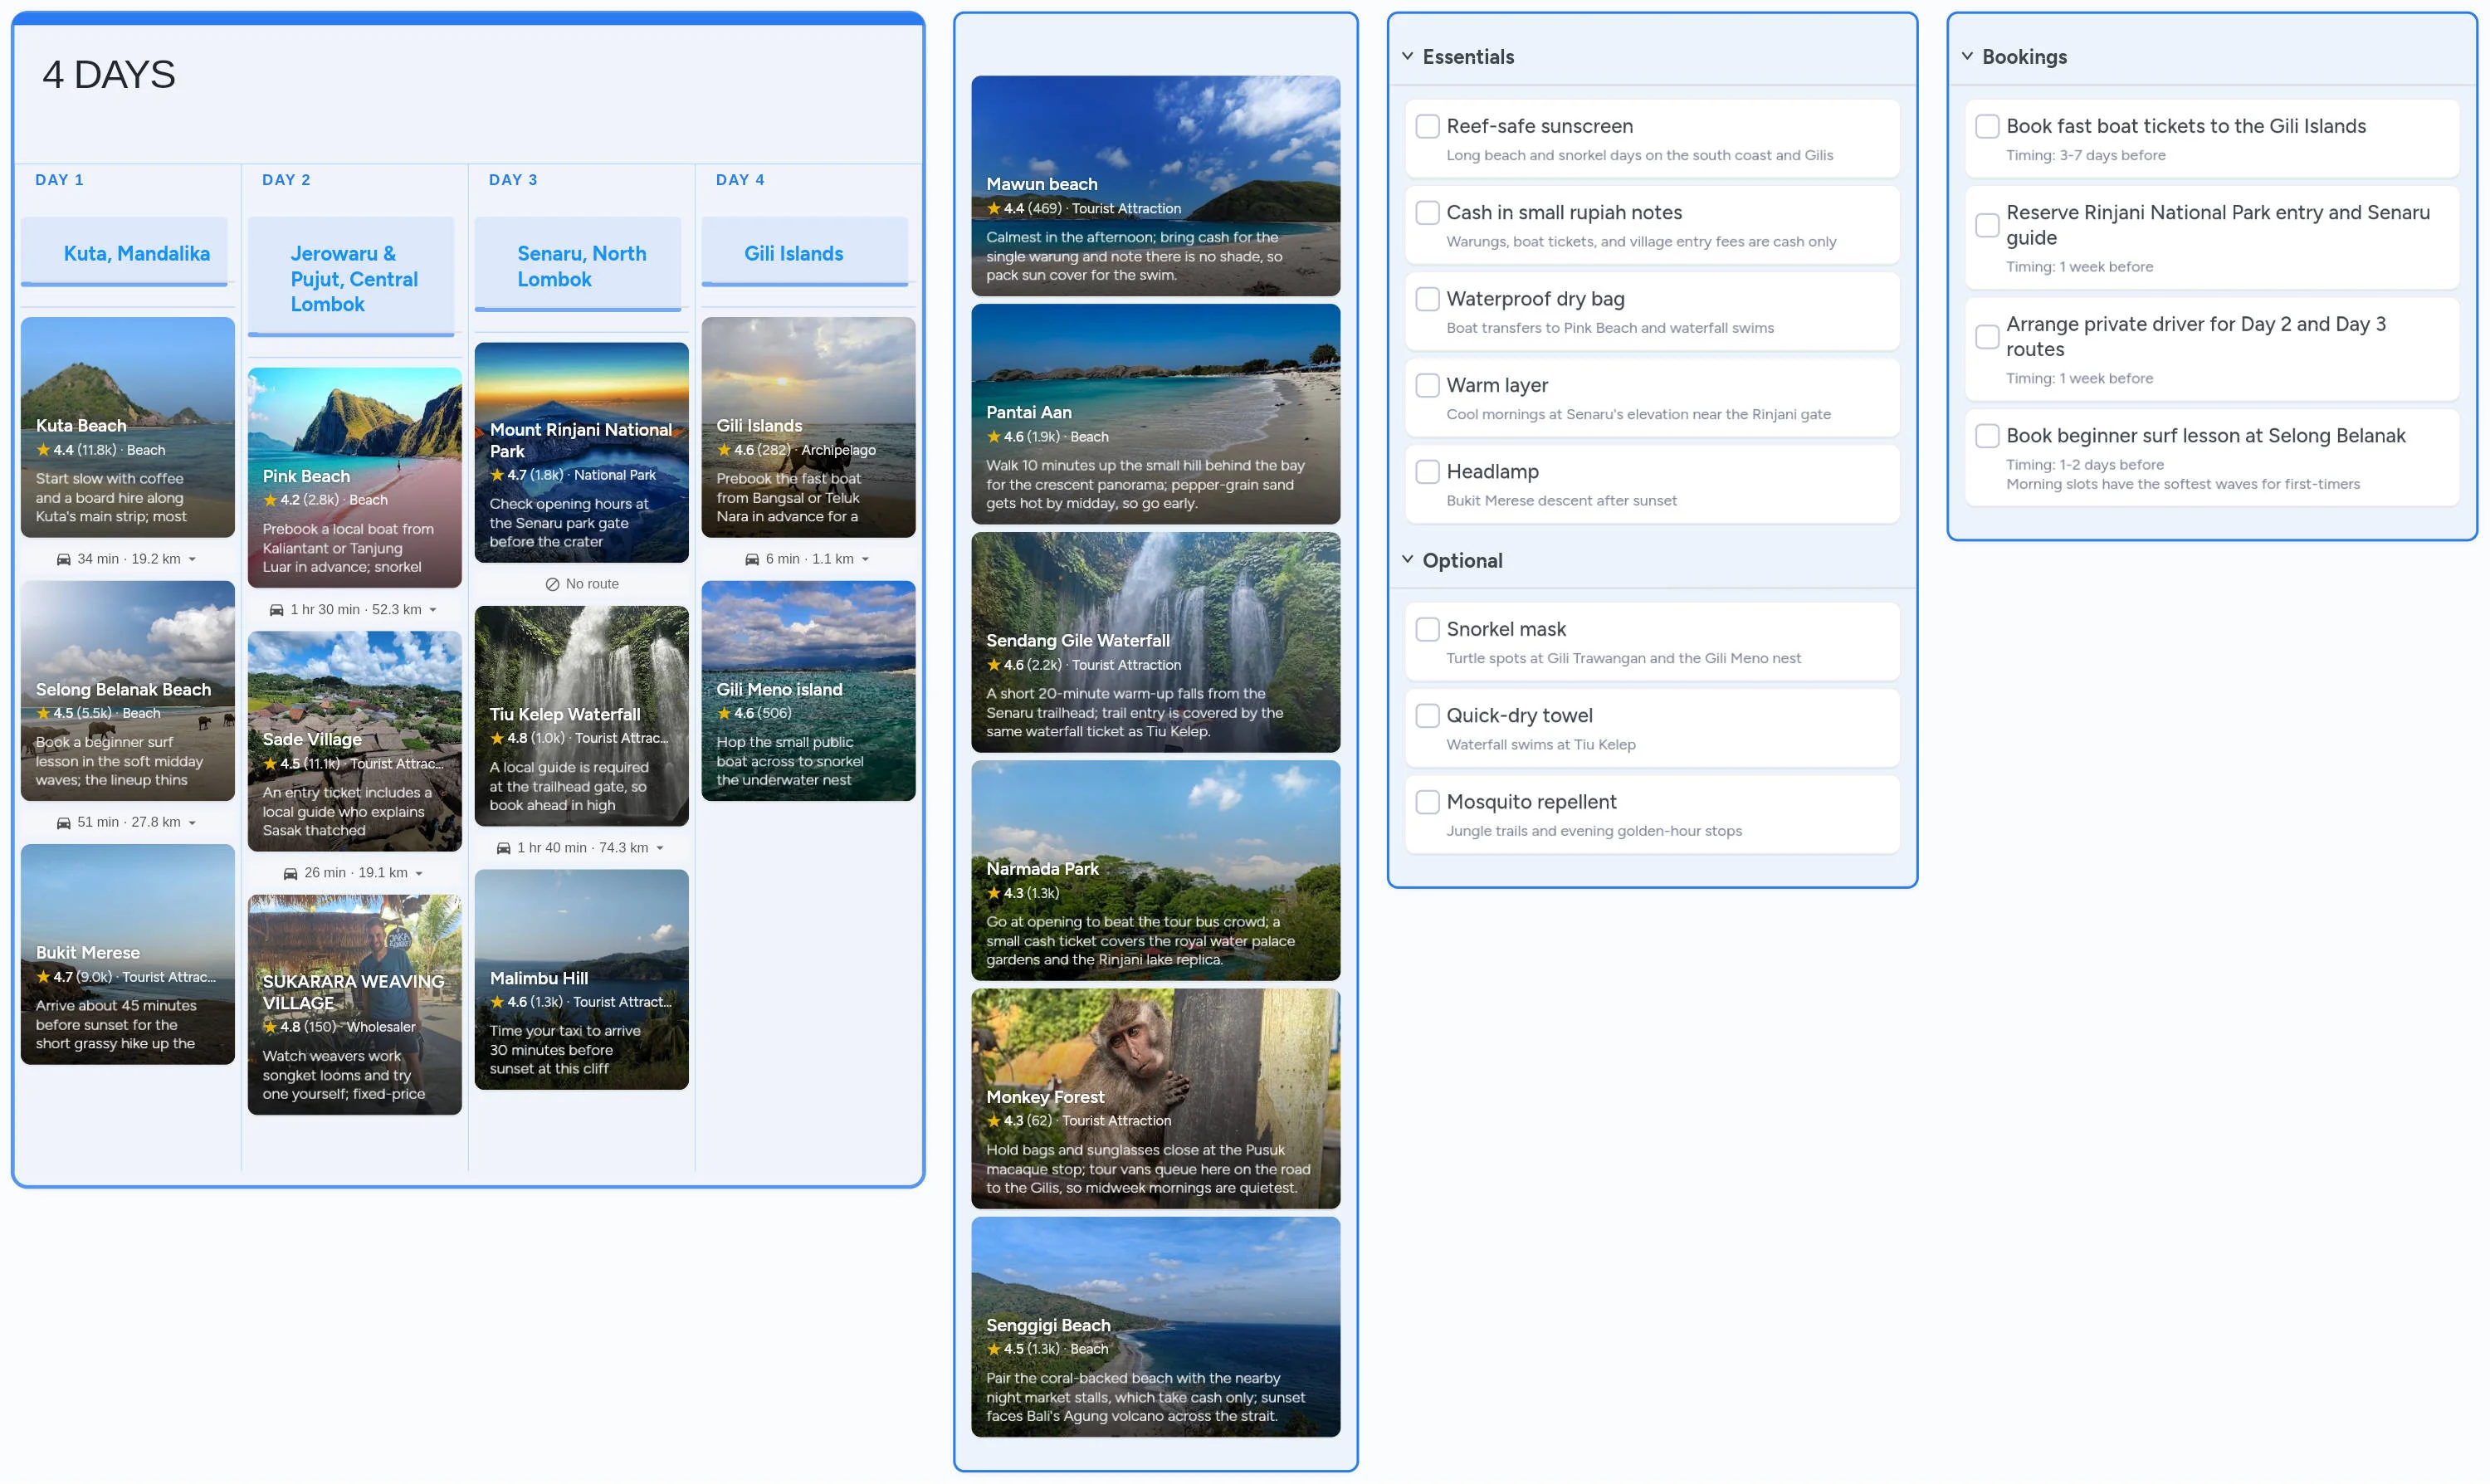
Task: Collapse the Essentials section
Action: 1407,56
